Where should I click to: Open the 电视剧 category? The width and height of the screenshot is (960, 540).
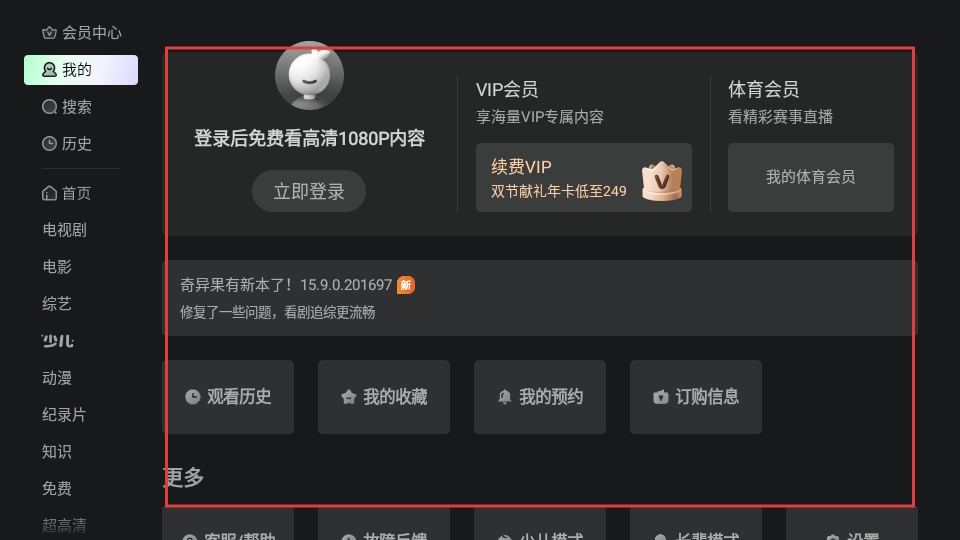click(64, 230)
